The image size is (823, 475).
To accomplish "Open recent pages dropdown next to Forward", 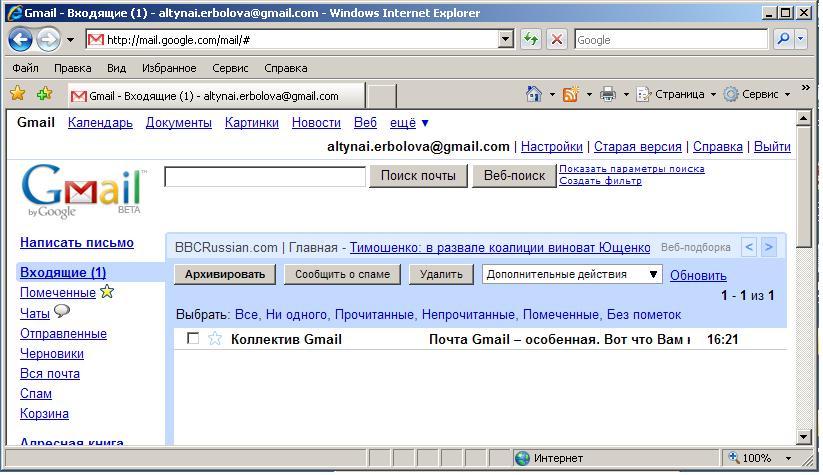I will [70, 40].
